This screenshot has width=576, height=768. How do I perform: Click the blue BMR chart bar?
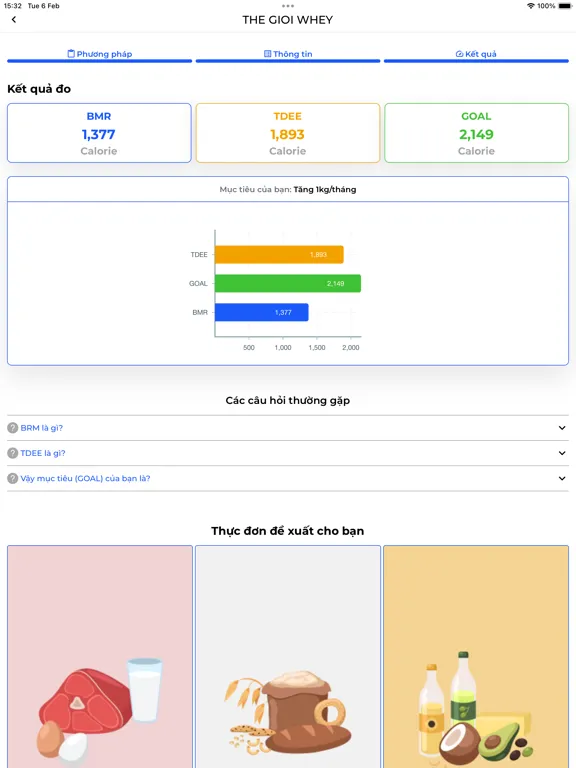[262, 312]
